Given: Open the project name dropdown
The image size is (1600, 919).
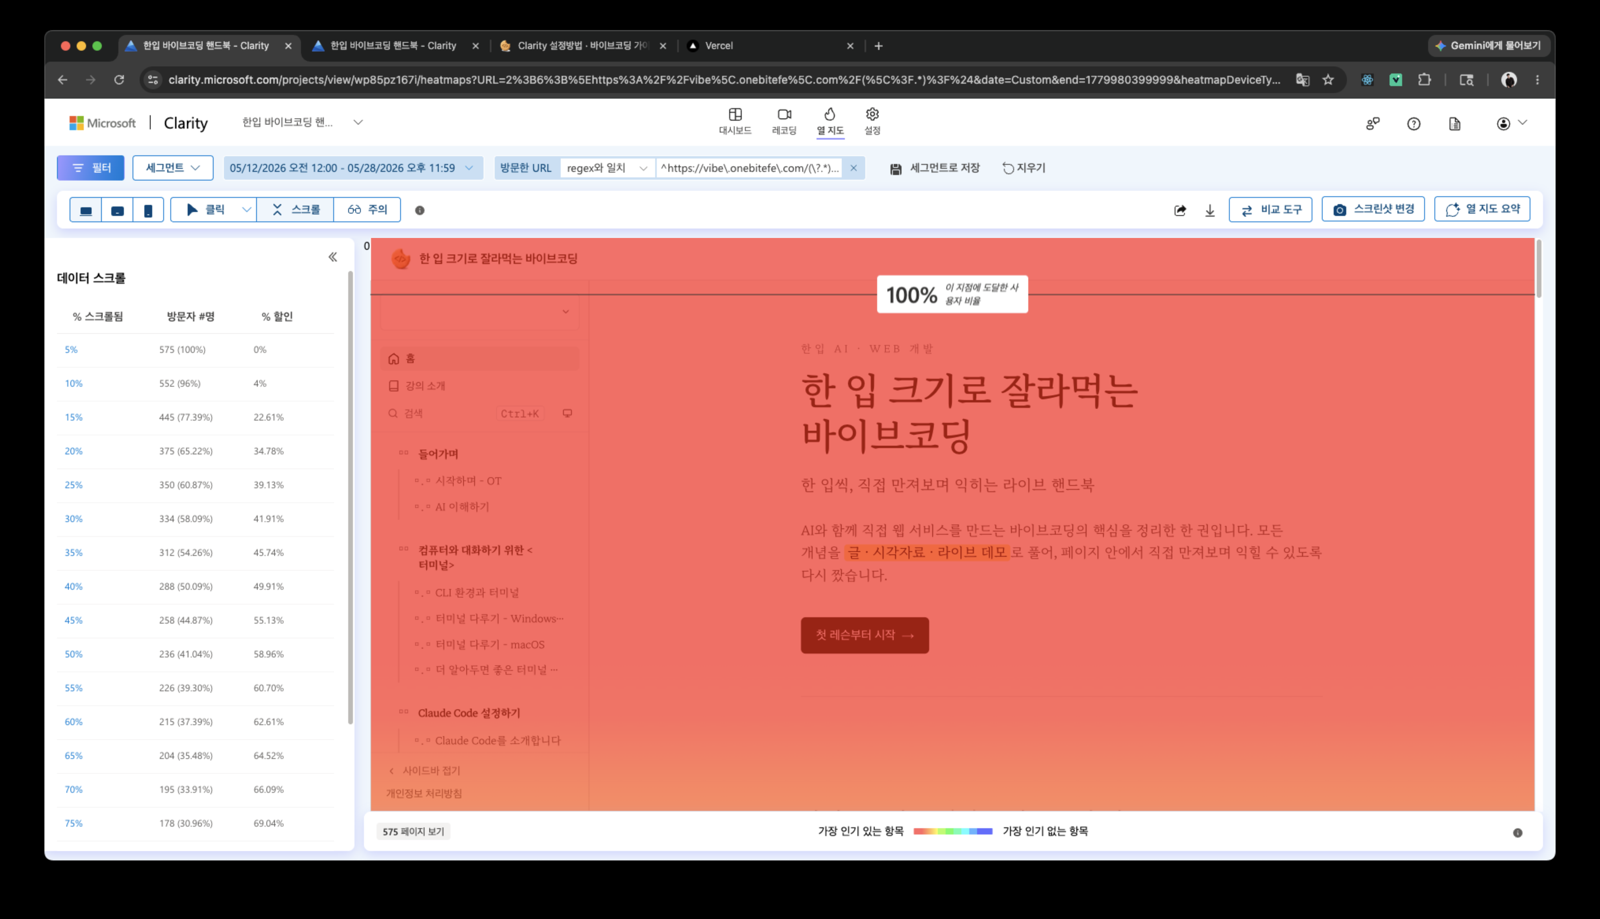Looking at the screenshot, I should 358,122.
